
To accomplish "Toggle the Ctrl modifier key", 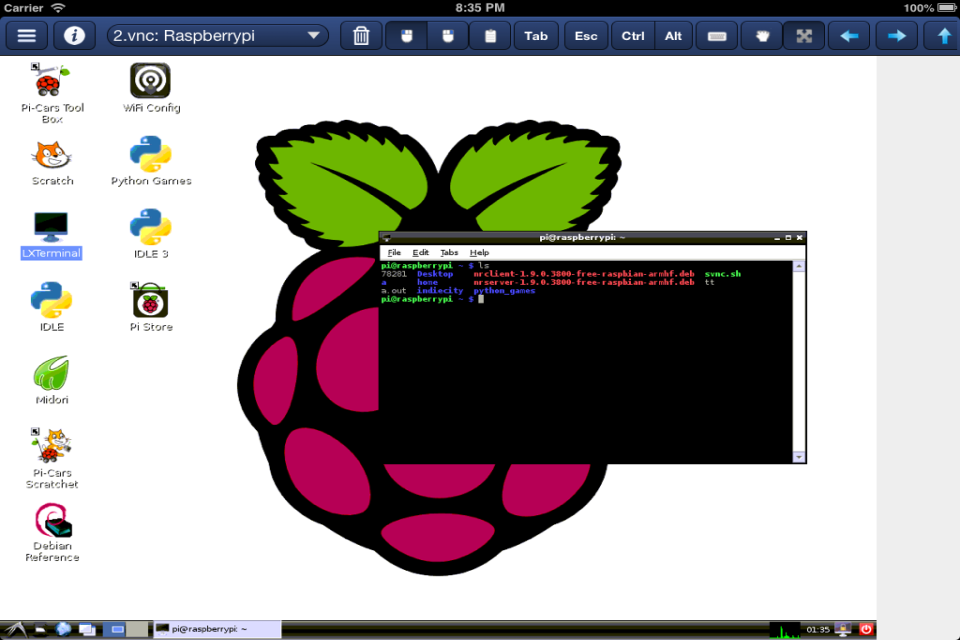I will [632, 36].
